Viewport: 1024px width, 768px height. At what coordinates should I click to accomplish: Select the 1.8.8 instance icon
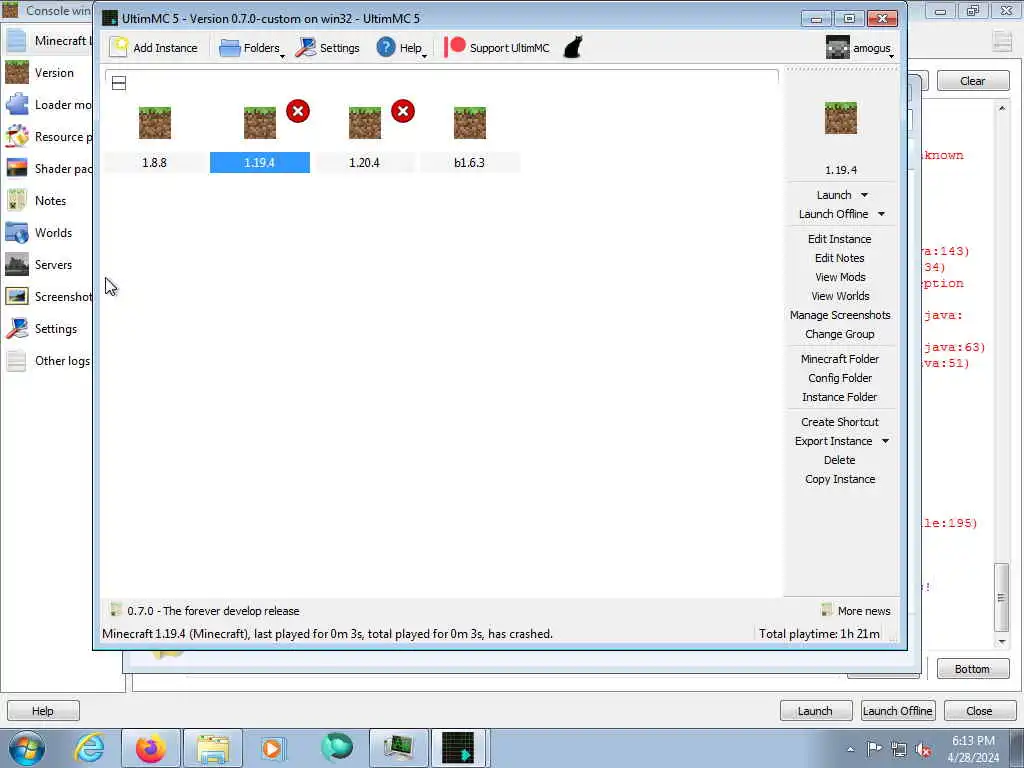[155, 123]
